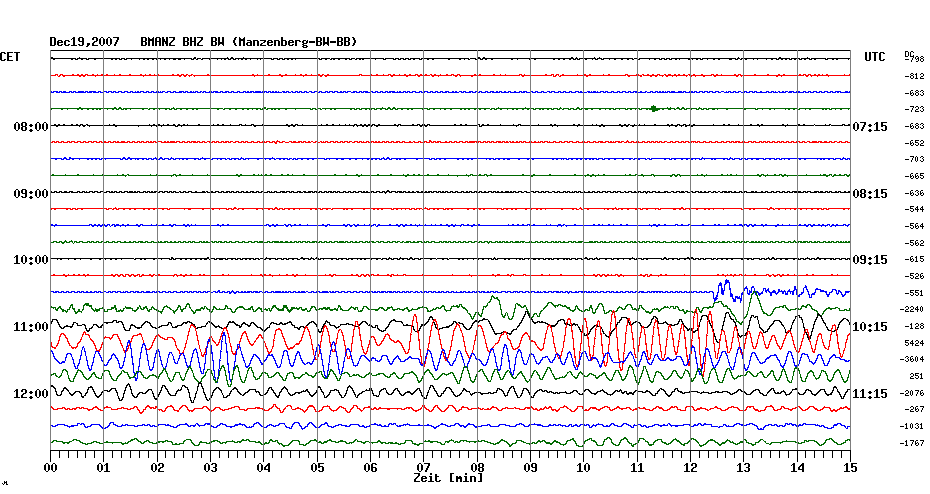The height and width of the screenshot is (494, 930).
Task: Select the 10:00 CET time label
Action: tap(31, 260)
